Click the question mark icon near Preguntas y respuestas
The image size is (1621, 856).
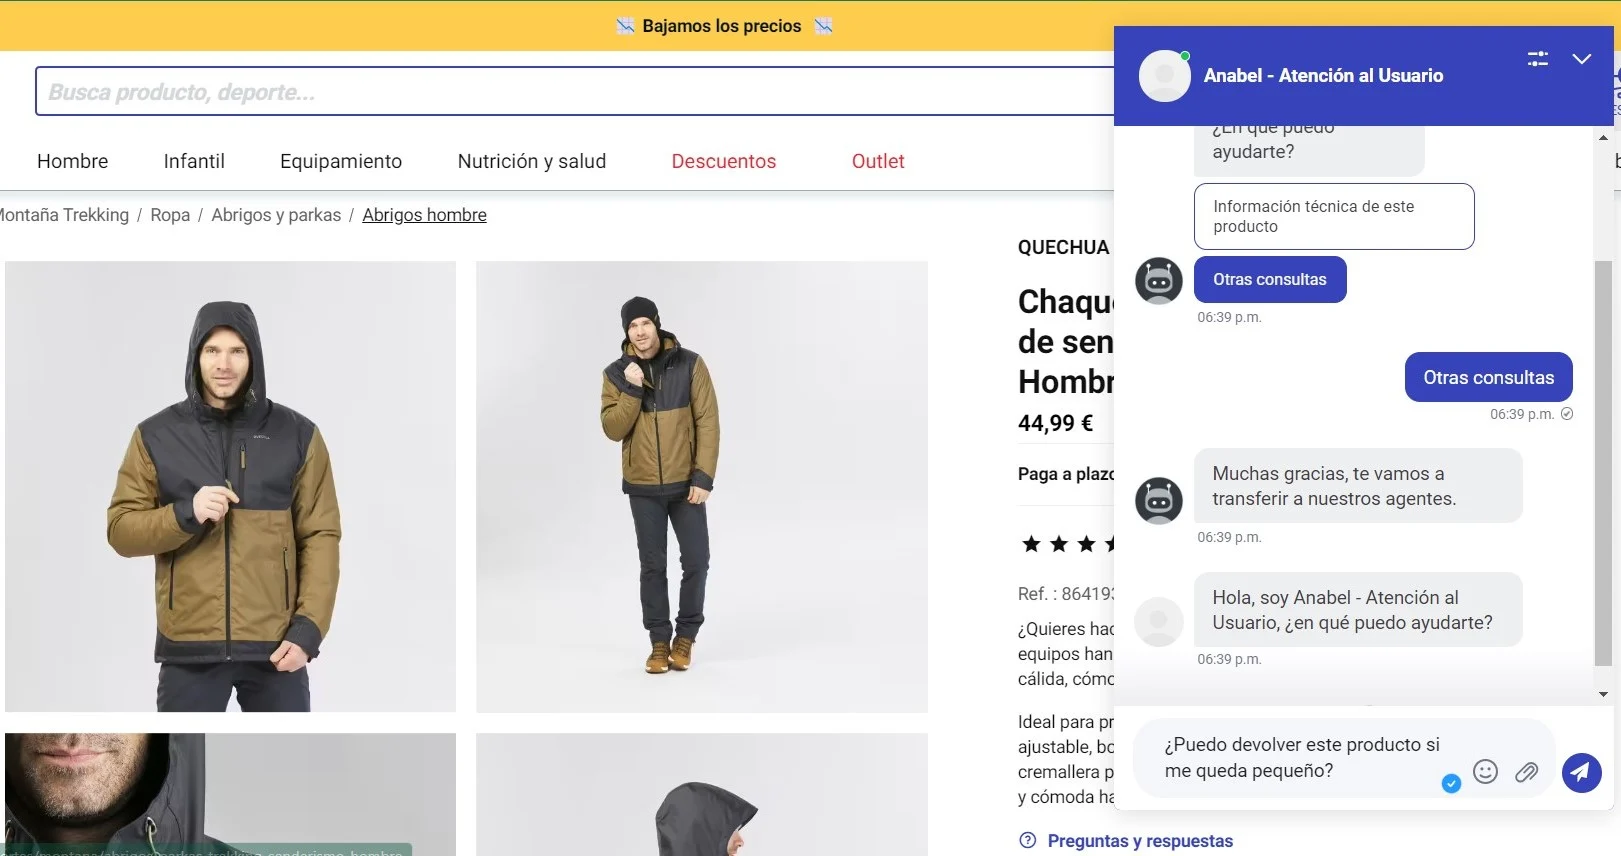point(1027,840)
